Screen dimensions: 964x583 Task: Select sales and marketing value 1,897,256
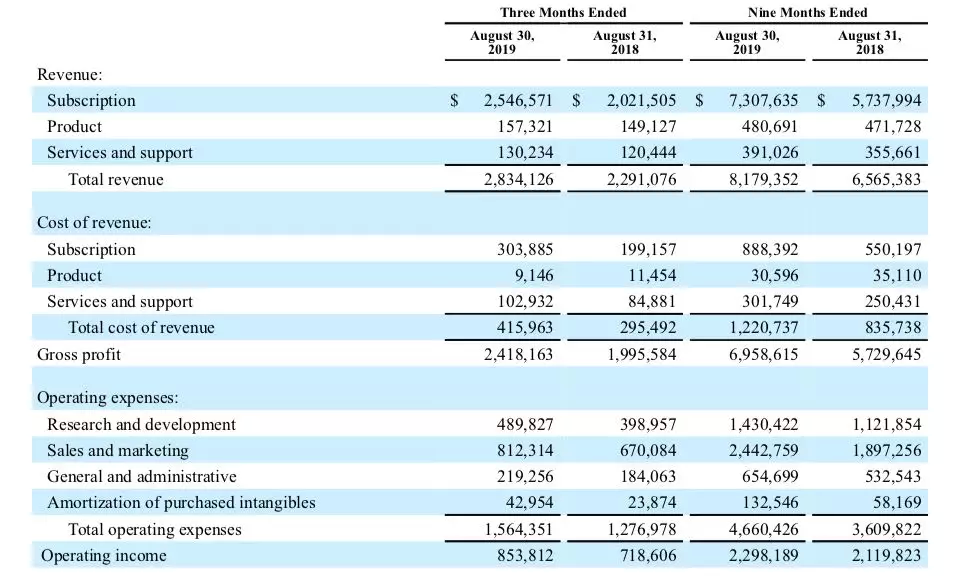[x=887, y=451]
